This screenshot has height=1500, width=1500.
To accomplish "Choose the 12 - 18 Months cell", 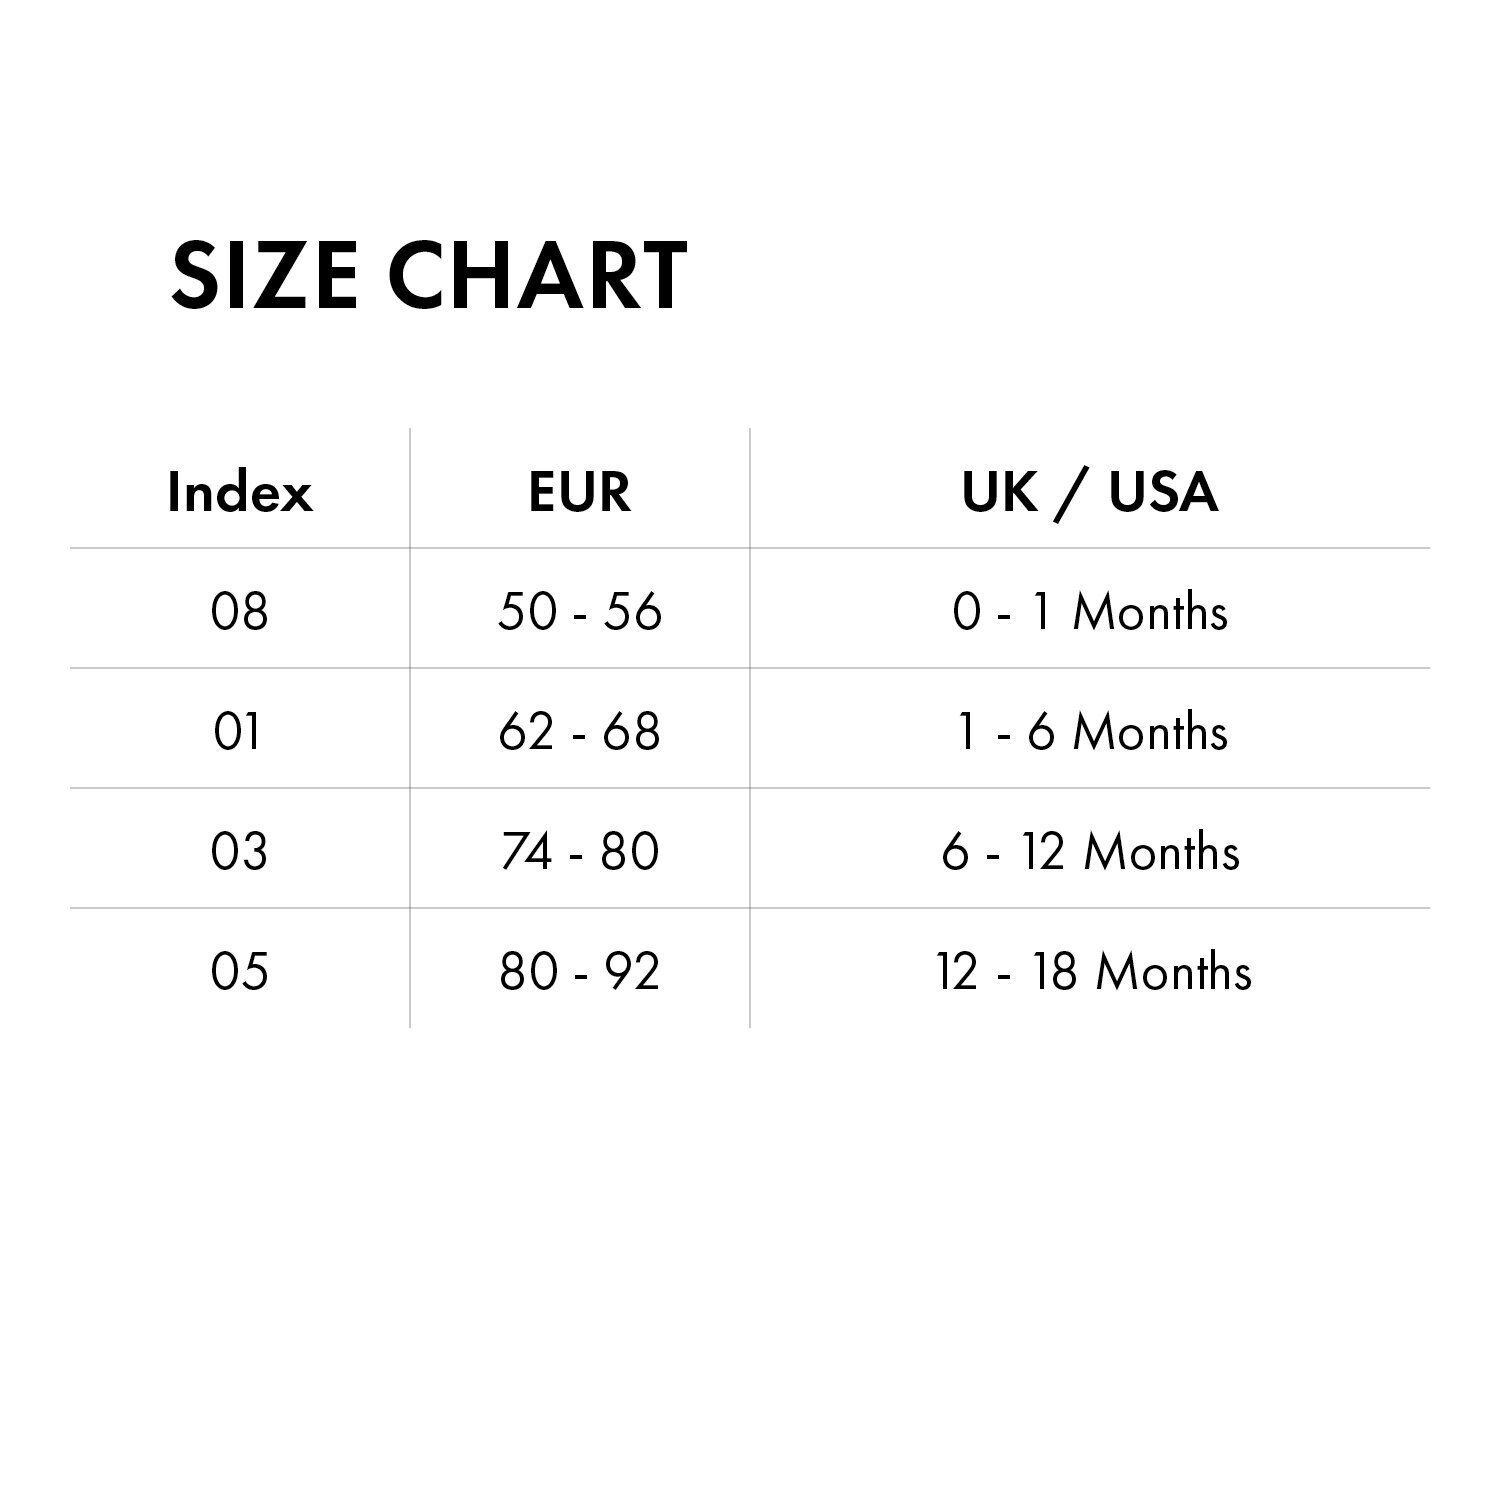I will [x=1094, y=971].
